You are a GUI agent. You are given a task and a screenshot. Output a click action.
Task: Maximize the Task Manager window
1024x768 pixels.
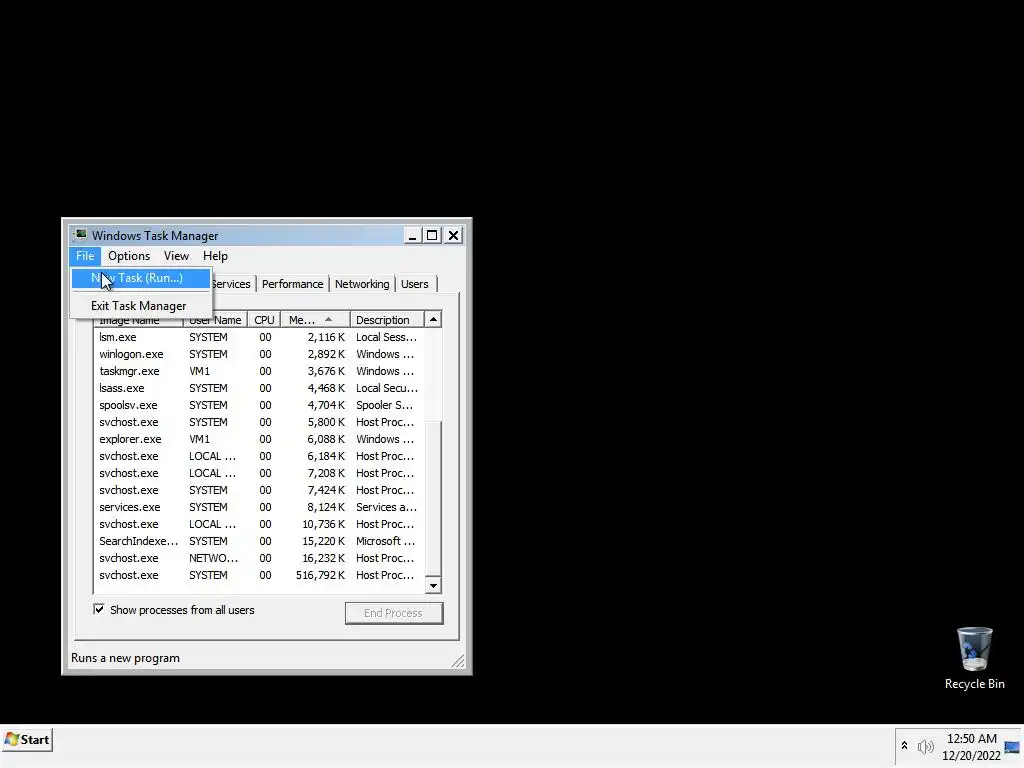(x=432, y=235)
